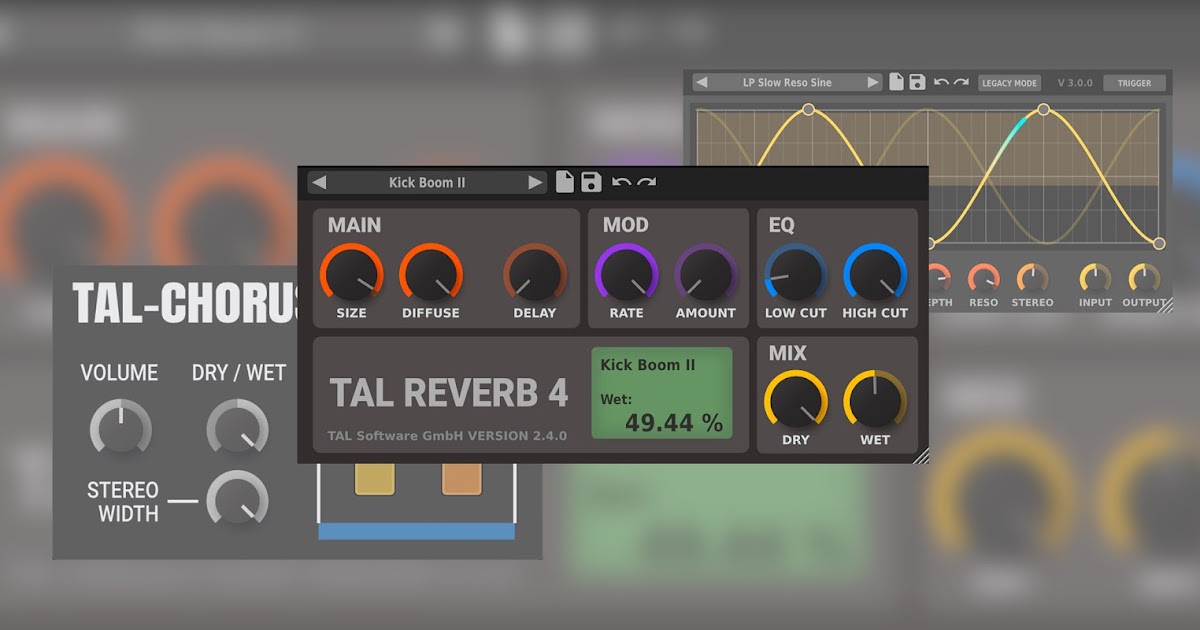
Task: Click the STEREO WIDTH knob on TAL-Chorus
Action: (x=237, y=498)
